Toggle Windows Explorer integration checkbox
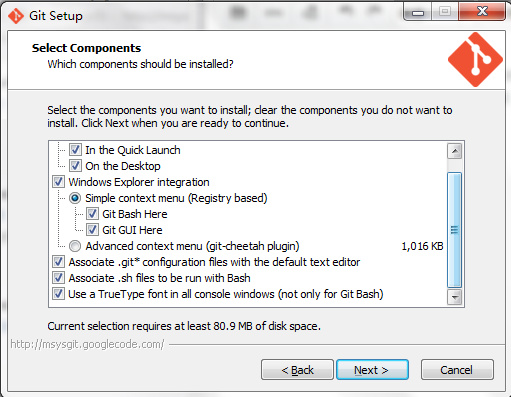 tap(58, 182)
